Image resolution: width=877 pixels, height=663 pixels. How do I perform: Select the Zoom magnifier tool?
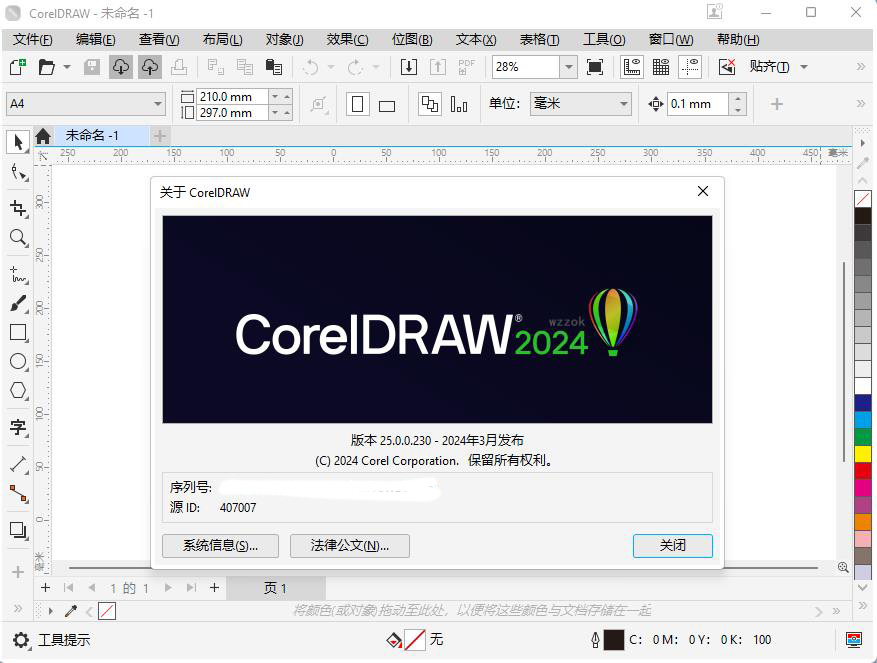click(x=18, y=238)
